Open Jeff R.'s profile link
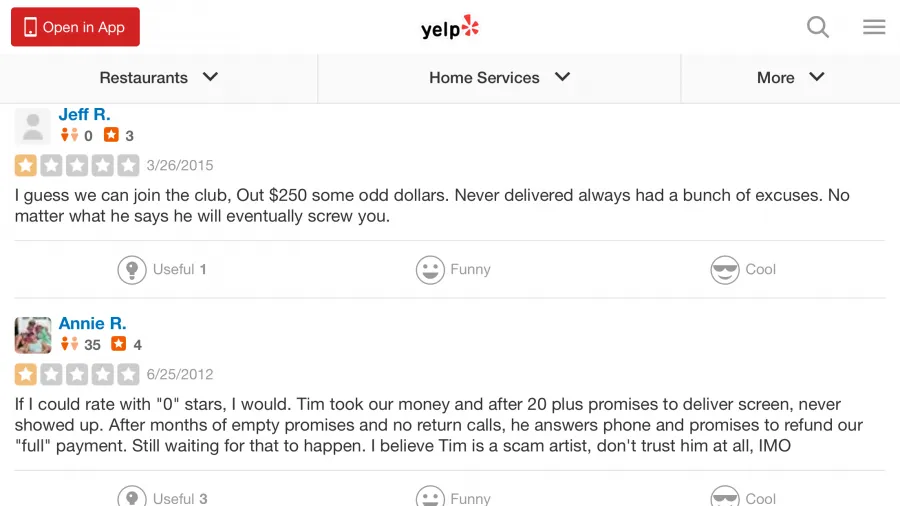 coord(84,115)
